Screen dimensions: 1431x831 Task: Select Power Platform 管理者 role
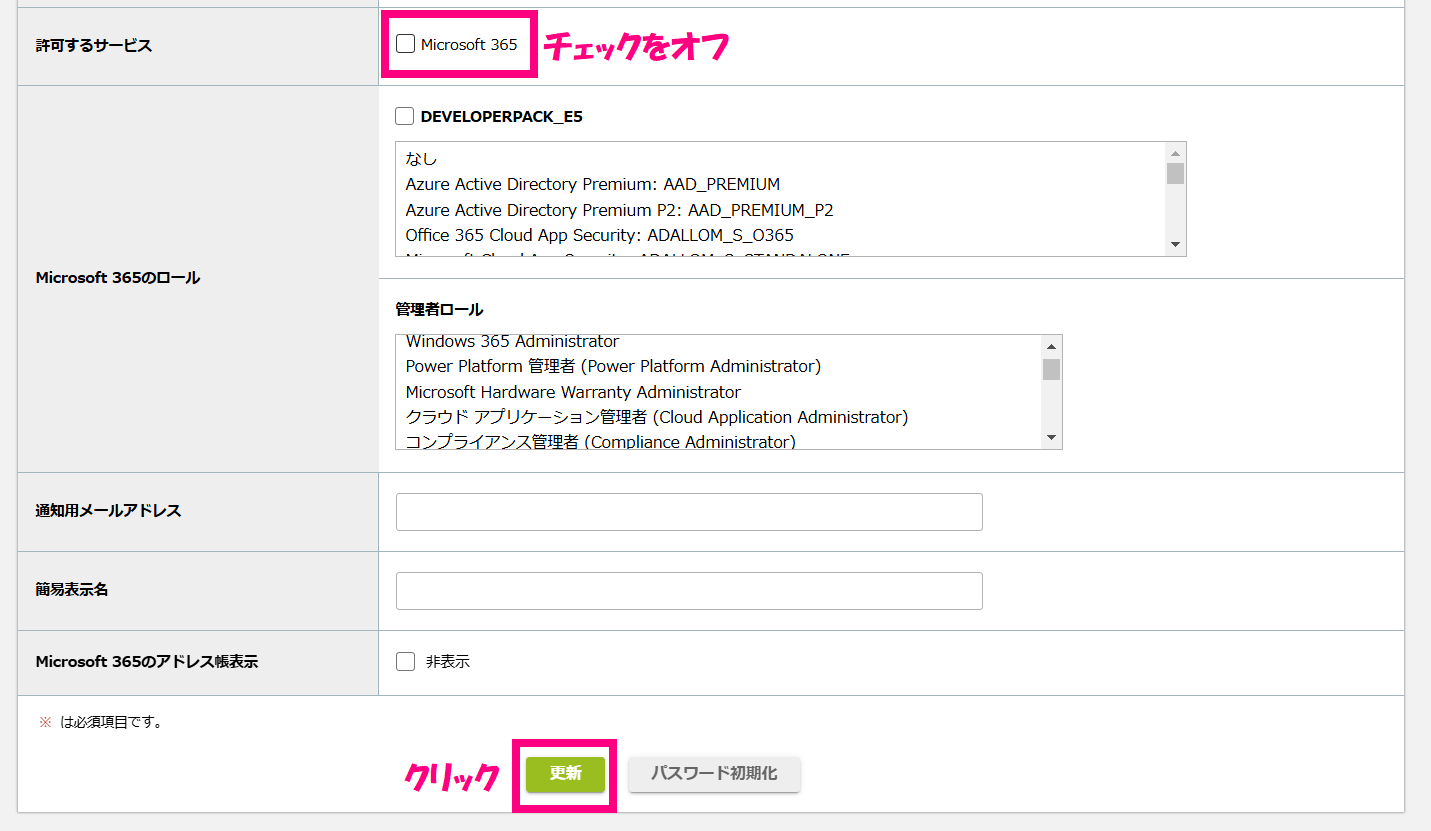[x=613, y=366]
